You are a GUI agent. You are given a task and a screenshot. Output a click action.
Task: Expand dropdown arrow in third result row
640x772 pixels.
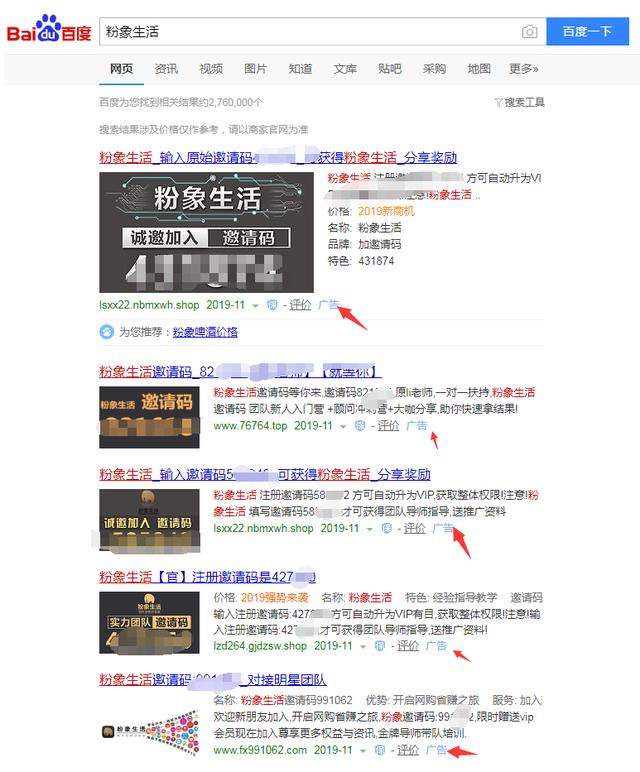369,529
